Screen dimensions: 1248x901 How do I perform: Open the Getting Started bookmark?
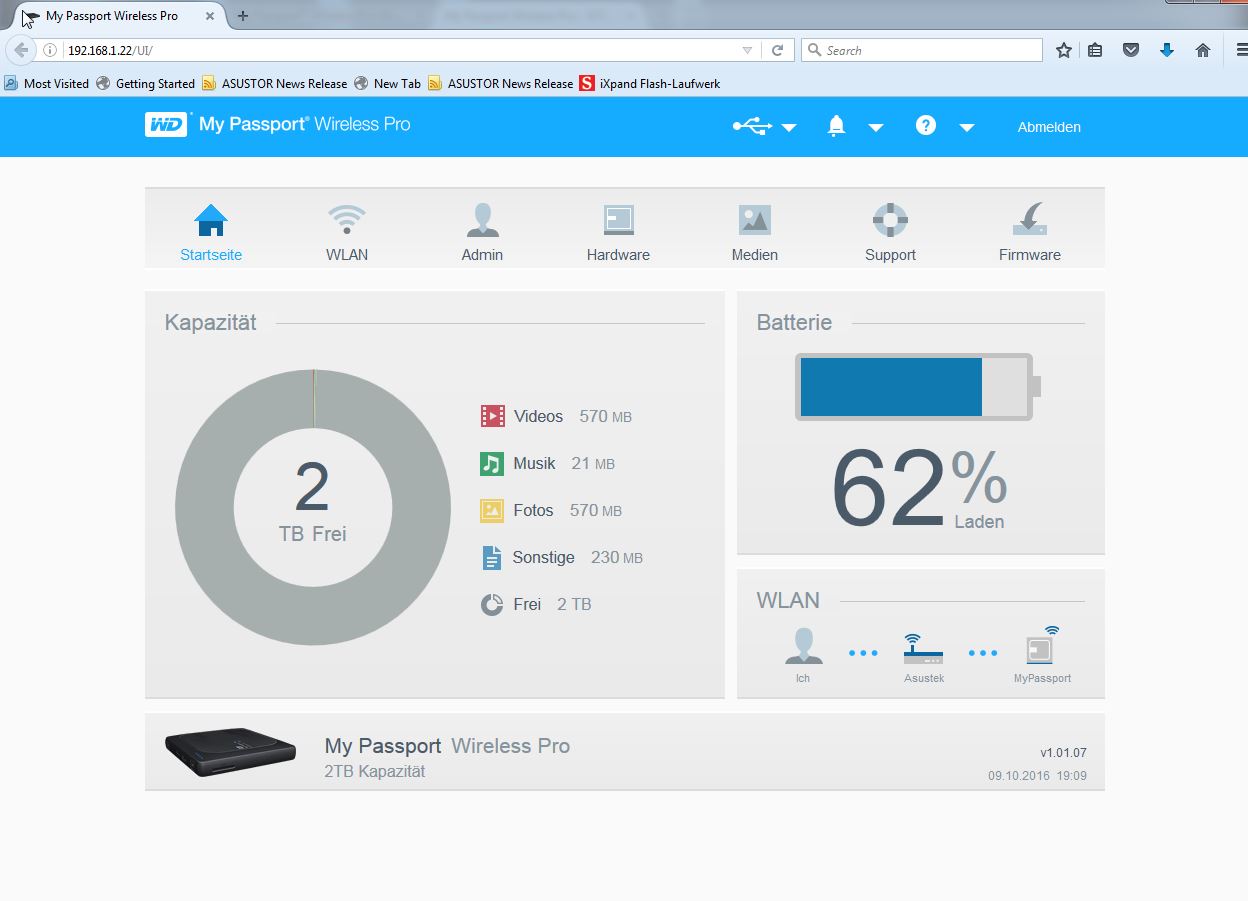pos(146,84)
